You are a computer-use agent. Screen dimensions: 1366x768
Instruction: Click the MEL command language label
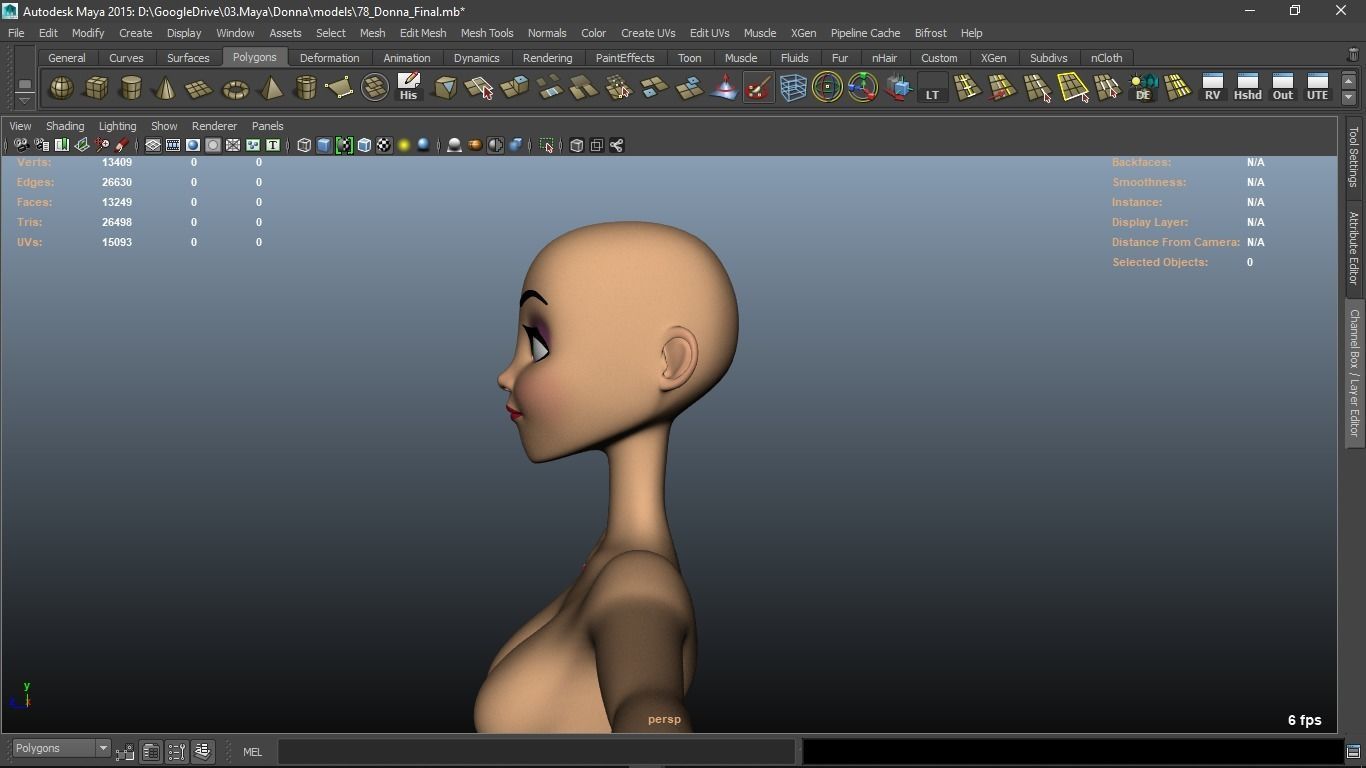click(x=252, y=752)
